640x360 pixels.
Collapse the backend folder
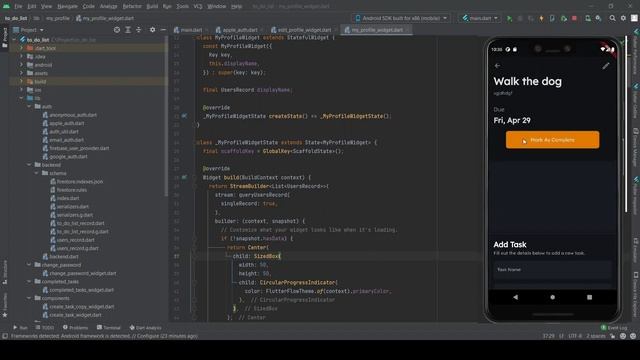click(29, 165)
